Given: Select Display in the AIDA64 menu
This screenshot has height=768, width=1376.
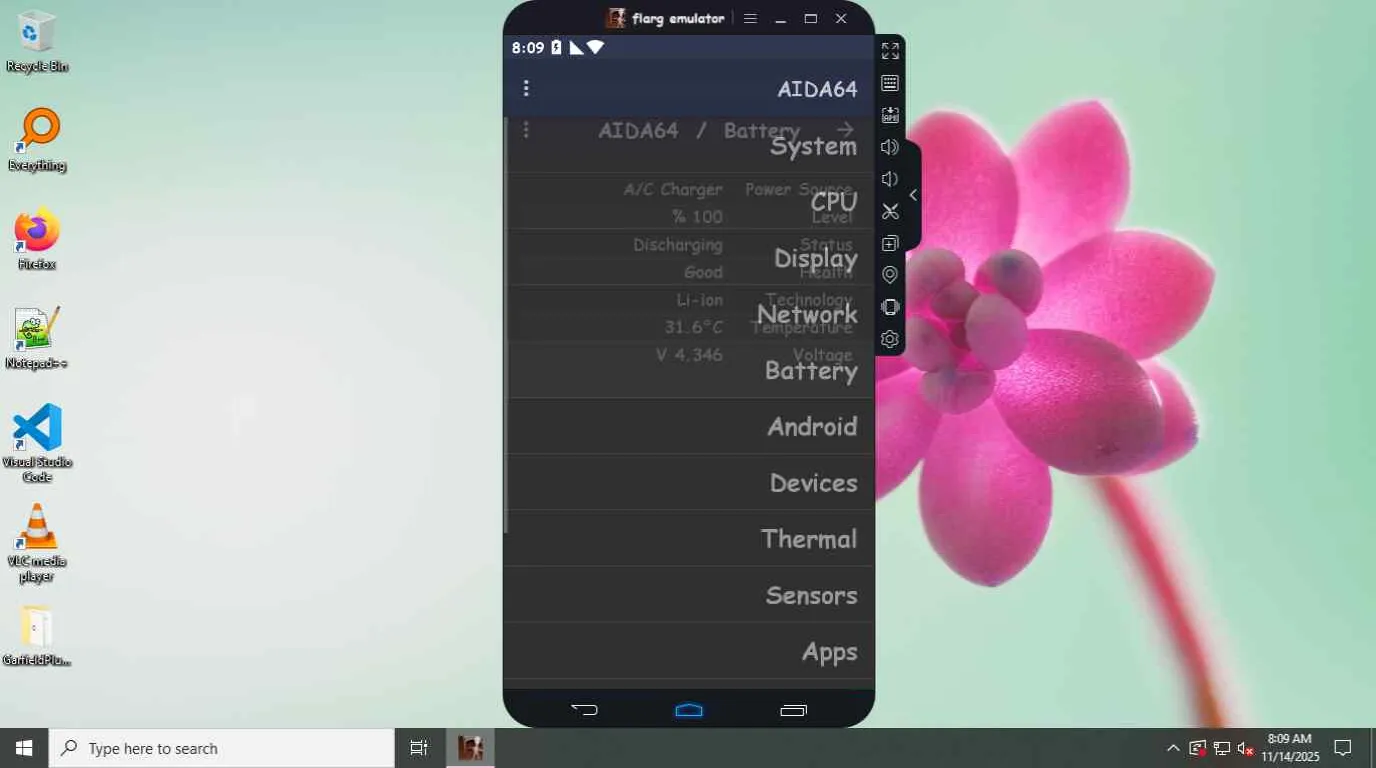Looking at the screenshot, I should (x=689, y=258).
